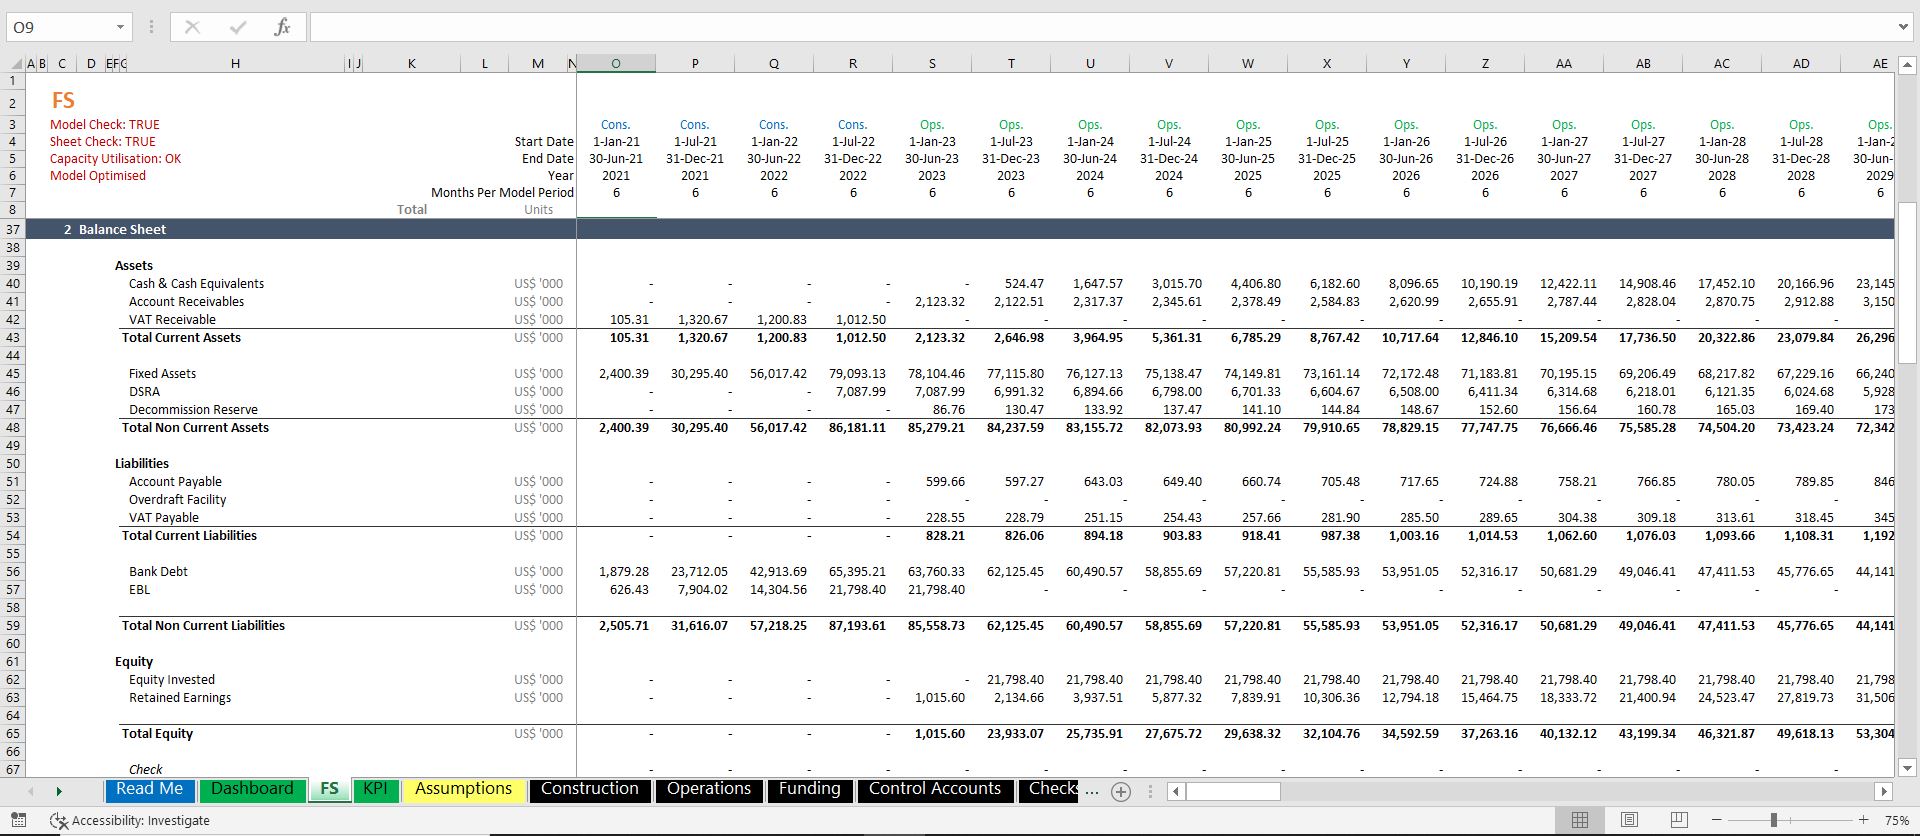Click horizontal scrollbar right arrow
This screenshot has width=1920, height=836.
1884,791
